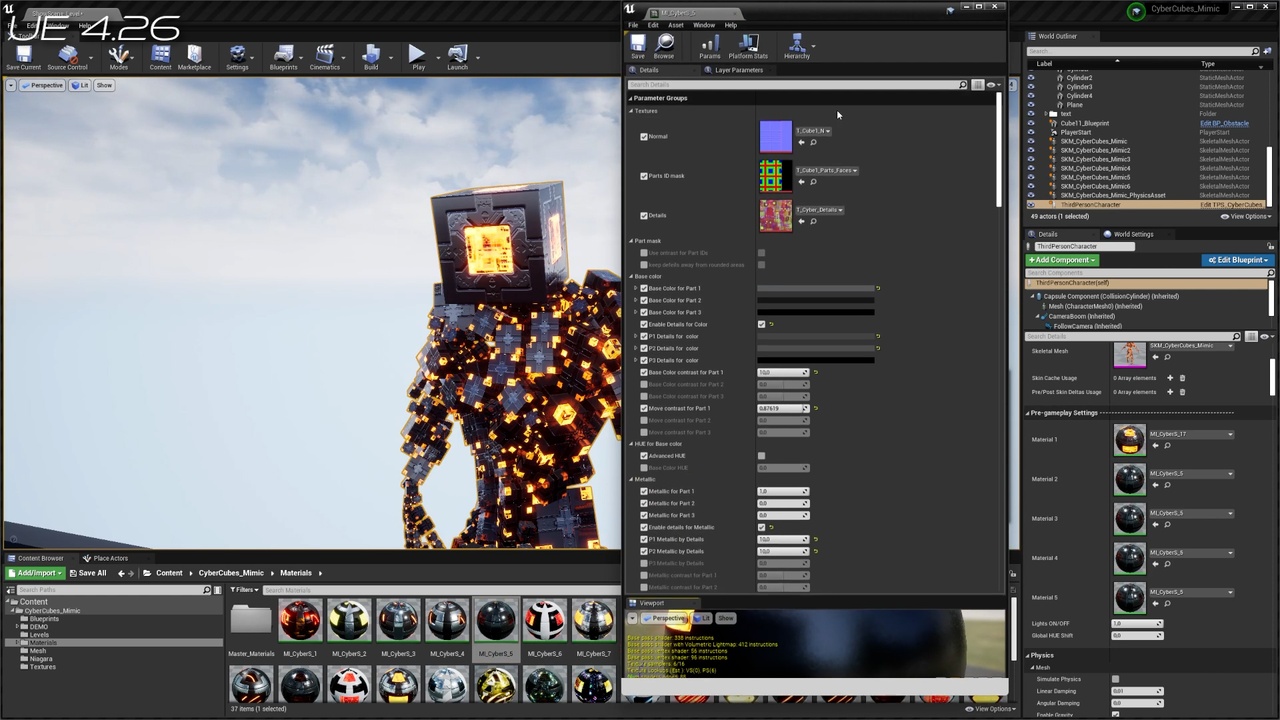Click the Play button in main toolbar
Image resolution: width=1280 pixels, height=720 pixels.
418,57
